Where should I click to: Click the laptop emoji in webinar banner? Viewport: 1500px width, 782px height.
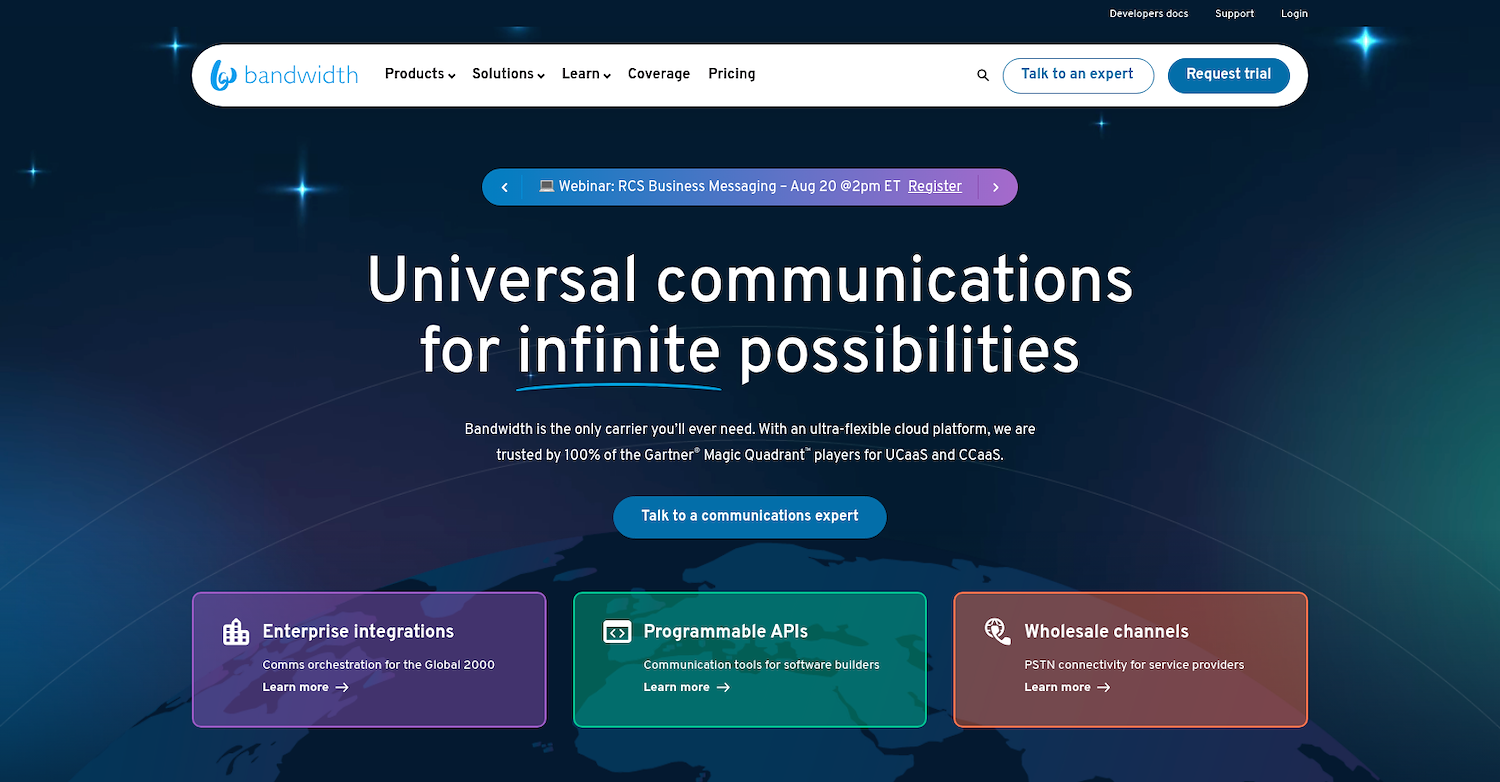tap(546, 186)
